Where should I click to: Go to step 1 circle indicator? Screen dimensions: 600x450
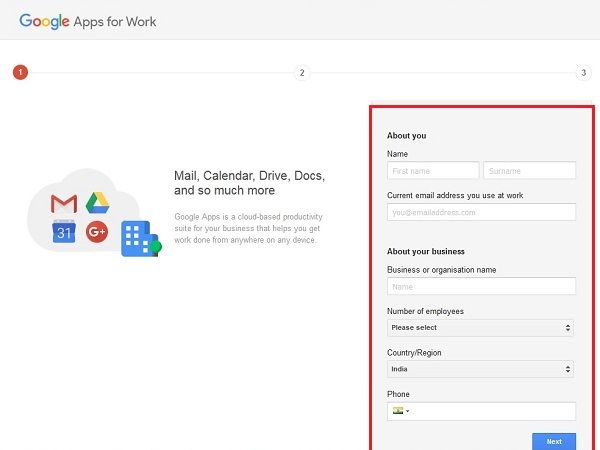pos(19,72)
